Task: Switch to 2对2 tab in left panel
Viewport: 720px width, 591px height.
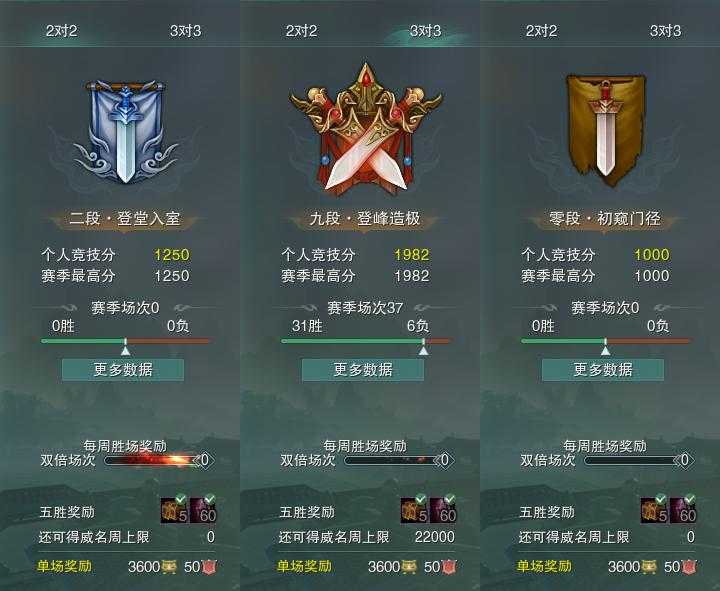Action: coord(62,31)
